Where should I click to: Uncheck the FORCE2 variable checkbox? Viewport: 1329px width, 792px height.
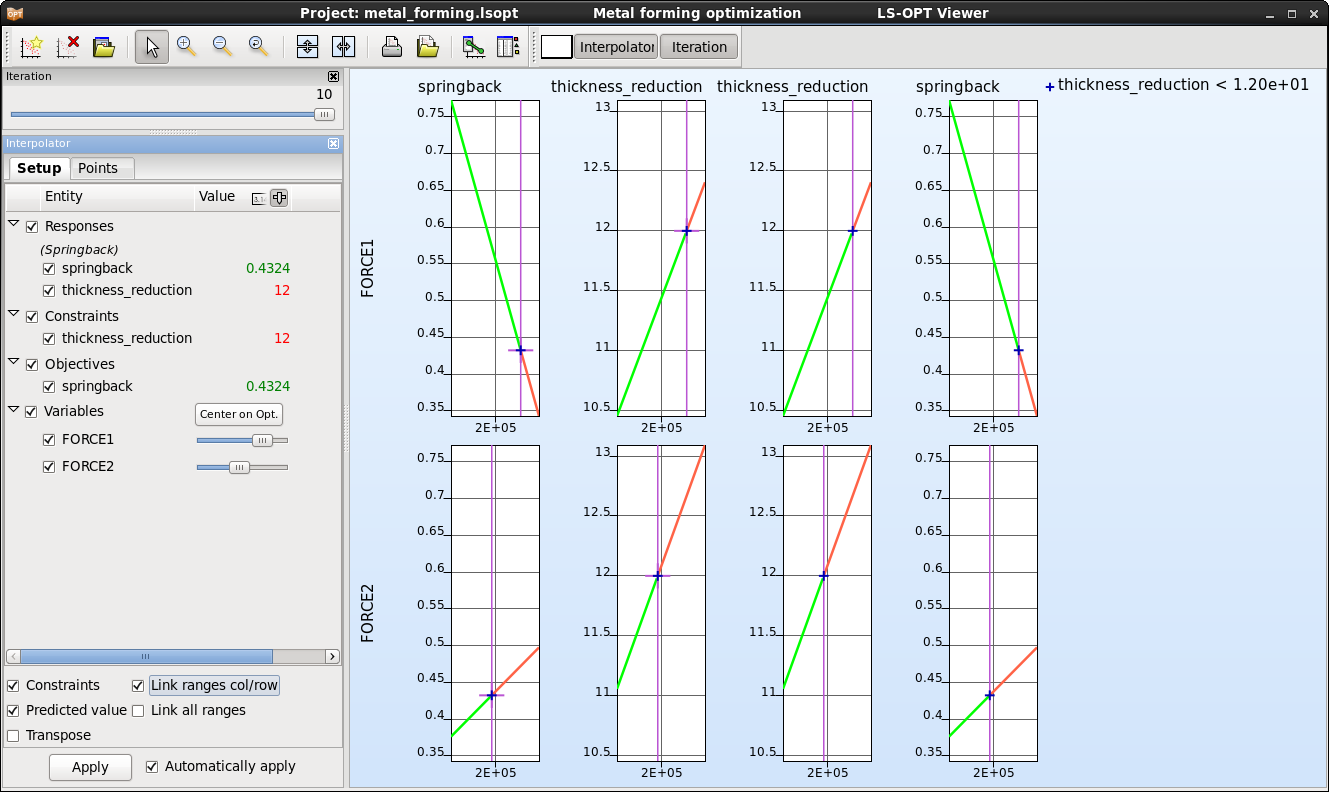click(49, 467)
